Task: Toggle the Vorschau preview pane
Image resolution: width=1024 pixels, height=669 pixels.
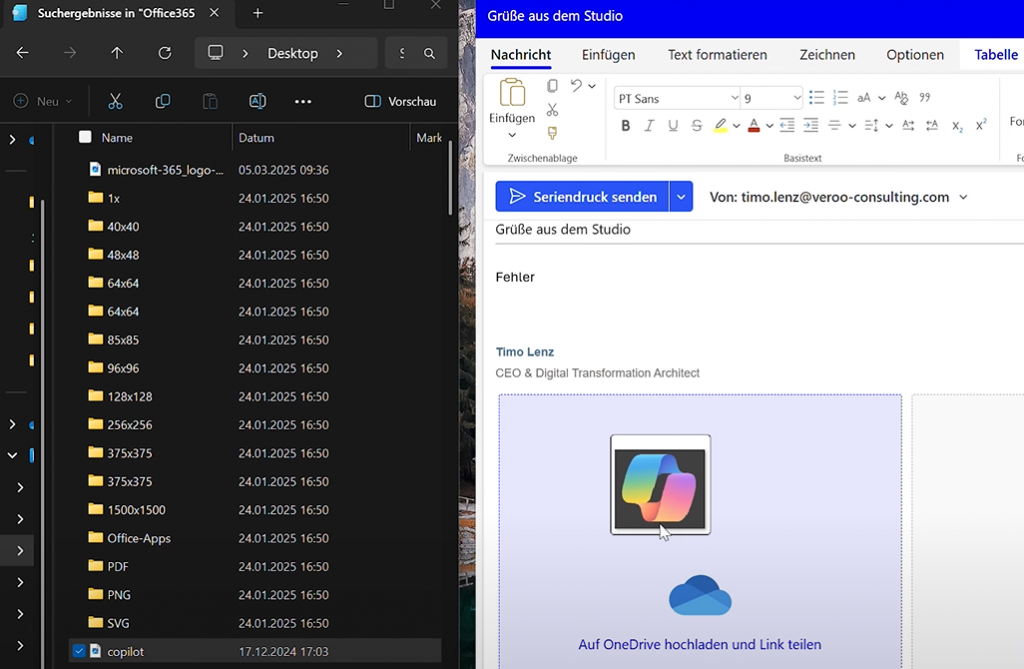Action: (400, 101)
